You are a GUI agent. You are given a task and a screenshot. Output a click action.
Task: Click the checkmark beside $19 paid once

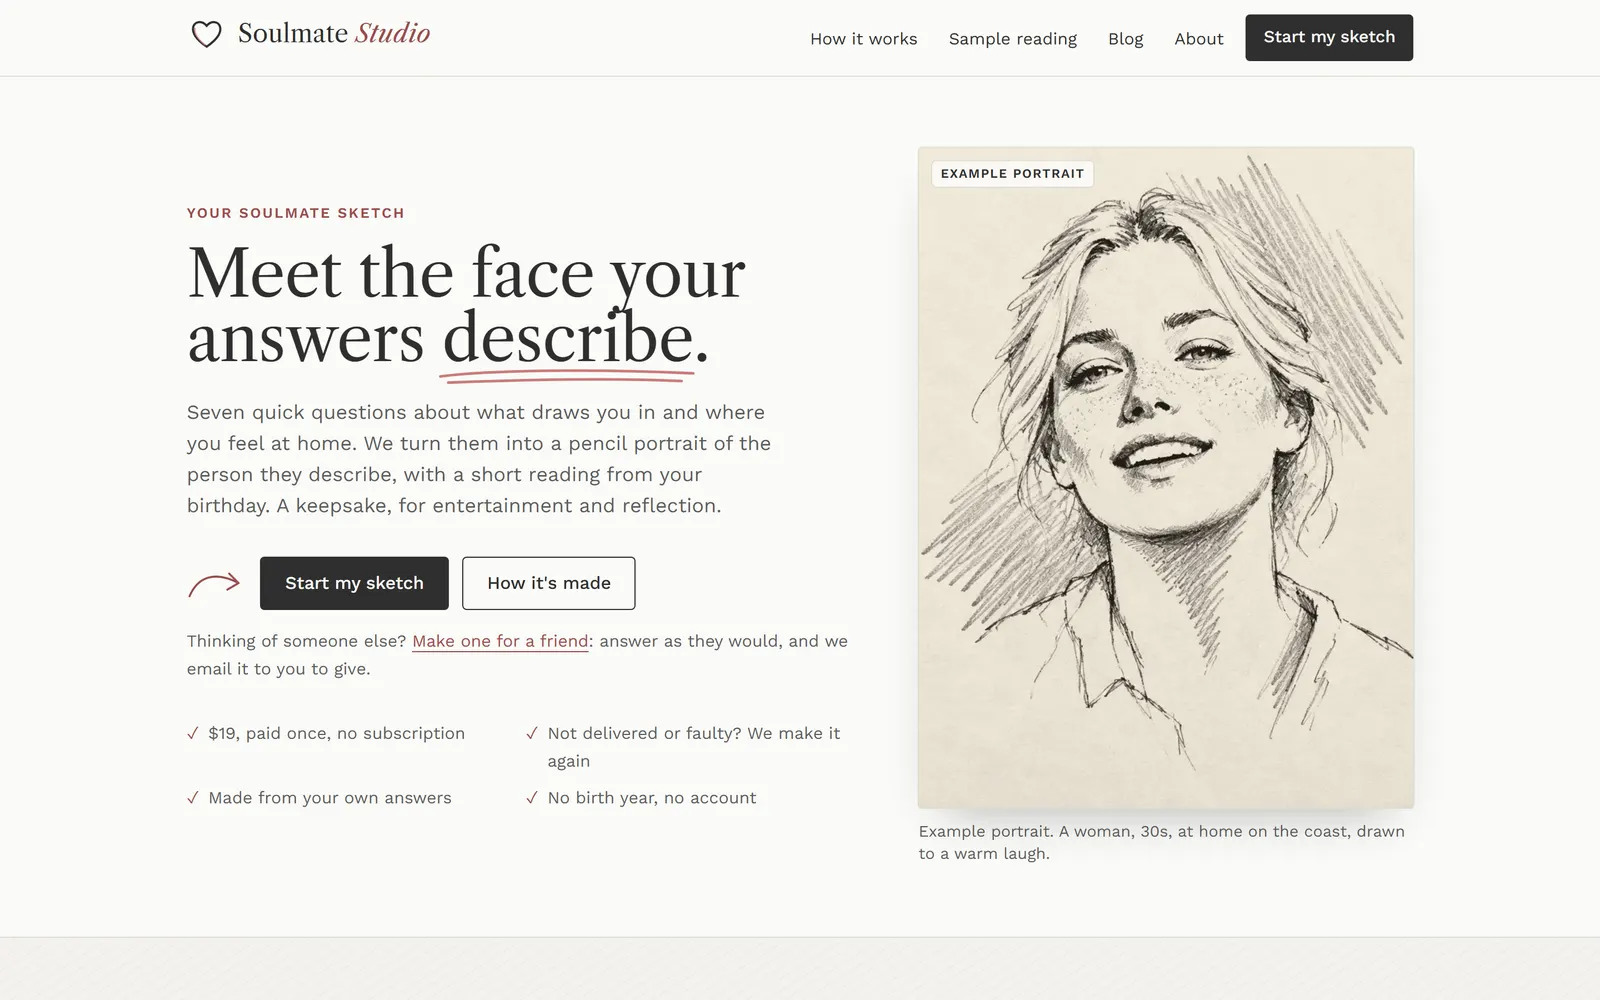[193, 733]
